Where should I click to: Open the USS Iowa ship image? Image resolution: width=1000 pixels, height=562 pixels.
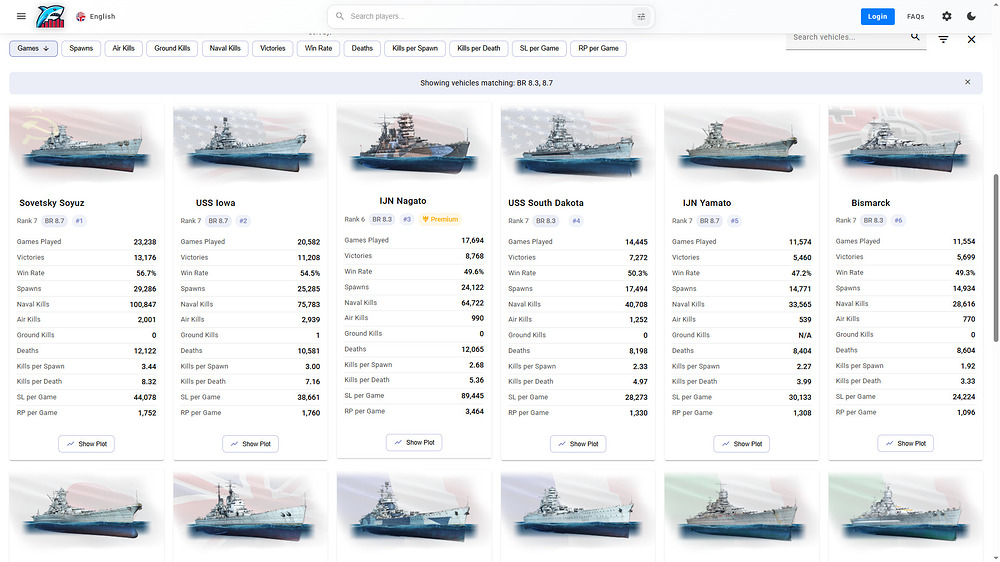[251, 145]
